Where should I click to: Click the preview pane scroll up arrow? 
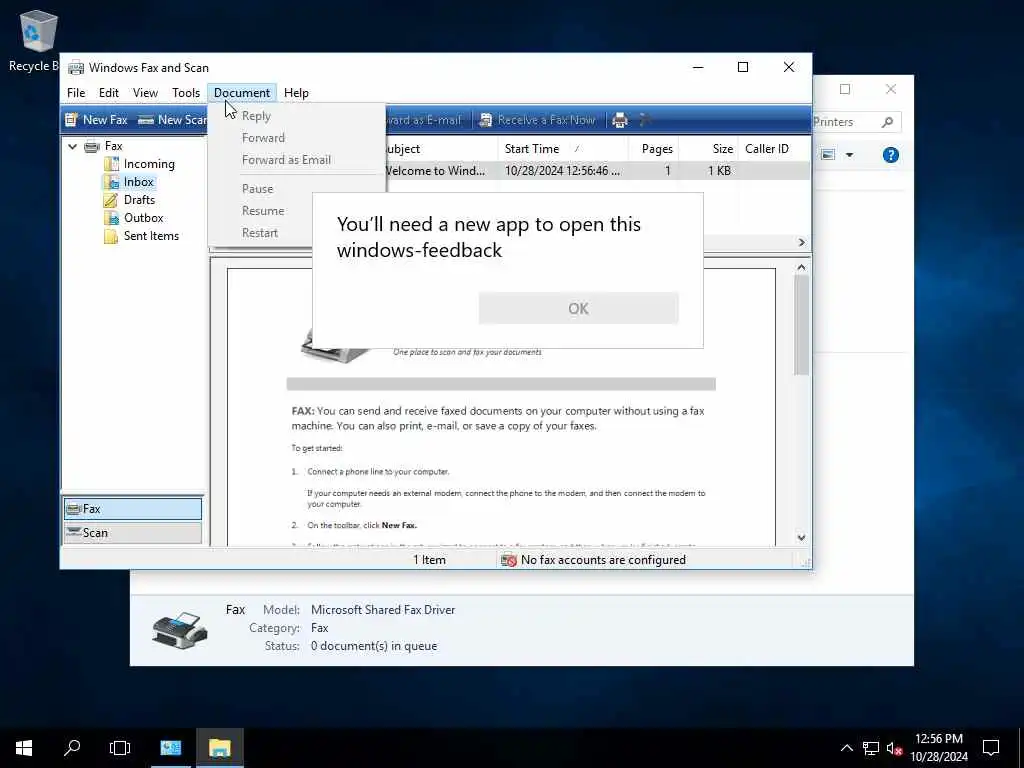[x=801, y=267]
